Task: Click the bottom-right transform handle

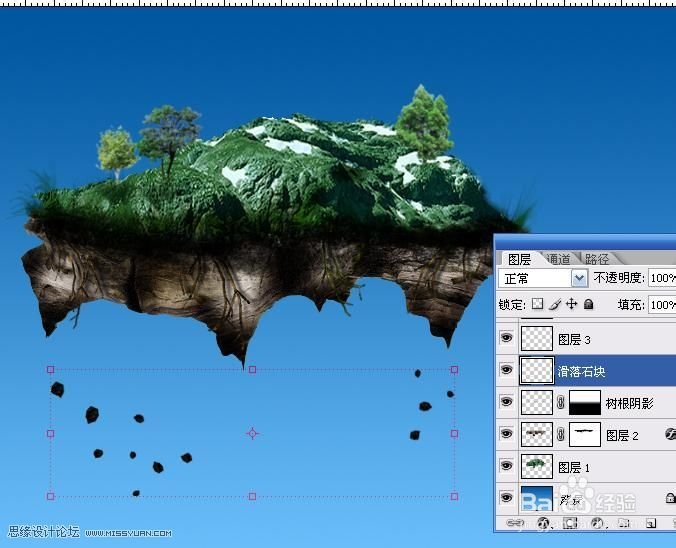Action: [x=454, y=496]
